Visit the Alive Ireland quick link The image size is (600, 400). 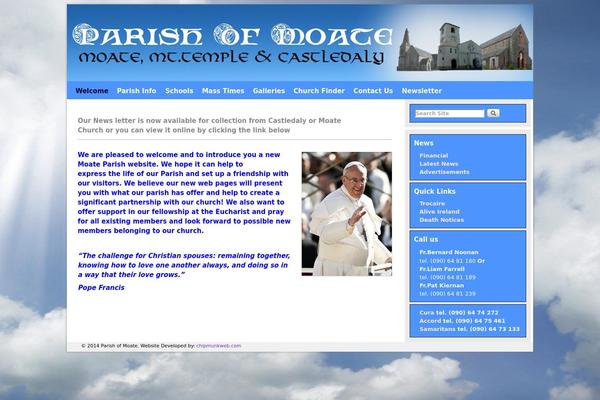(439, 212)
